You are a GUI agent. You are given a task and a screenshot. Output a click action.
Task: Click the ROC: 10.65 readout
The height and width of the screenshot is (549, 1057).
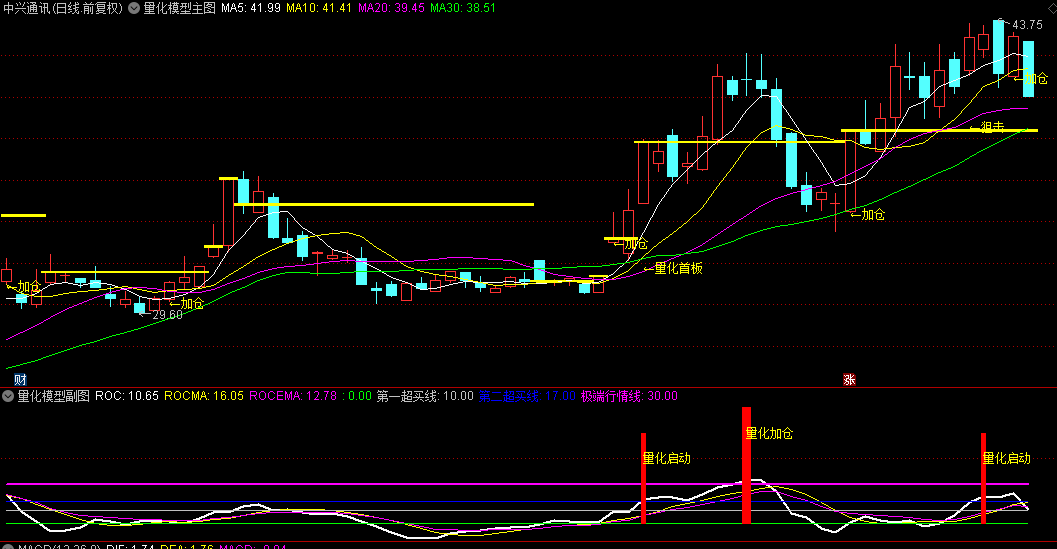point(127,396)
